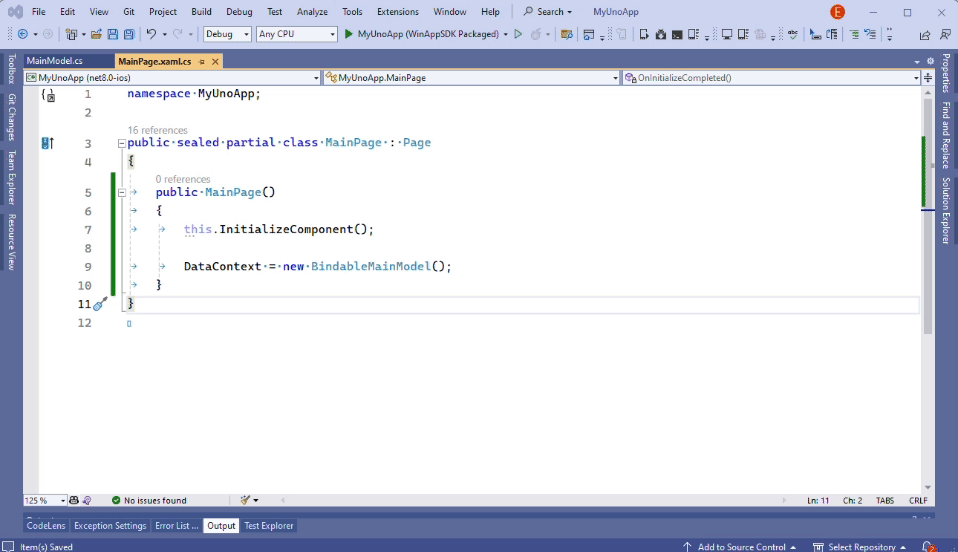
Task: Close the MainPage.xaml.cs tab
Action: (x=215, y=62)
